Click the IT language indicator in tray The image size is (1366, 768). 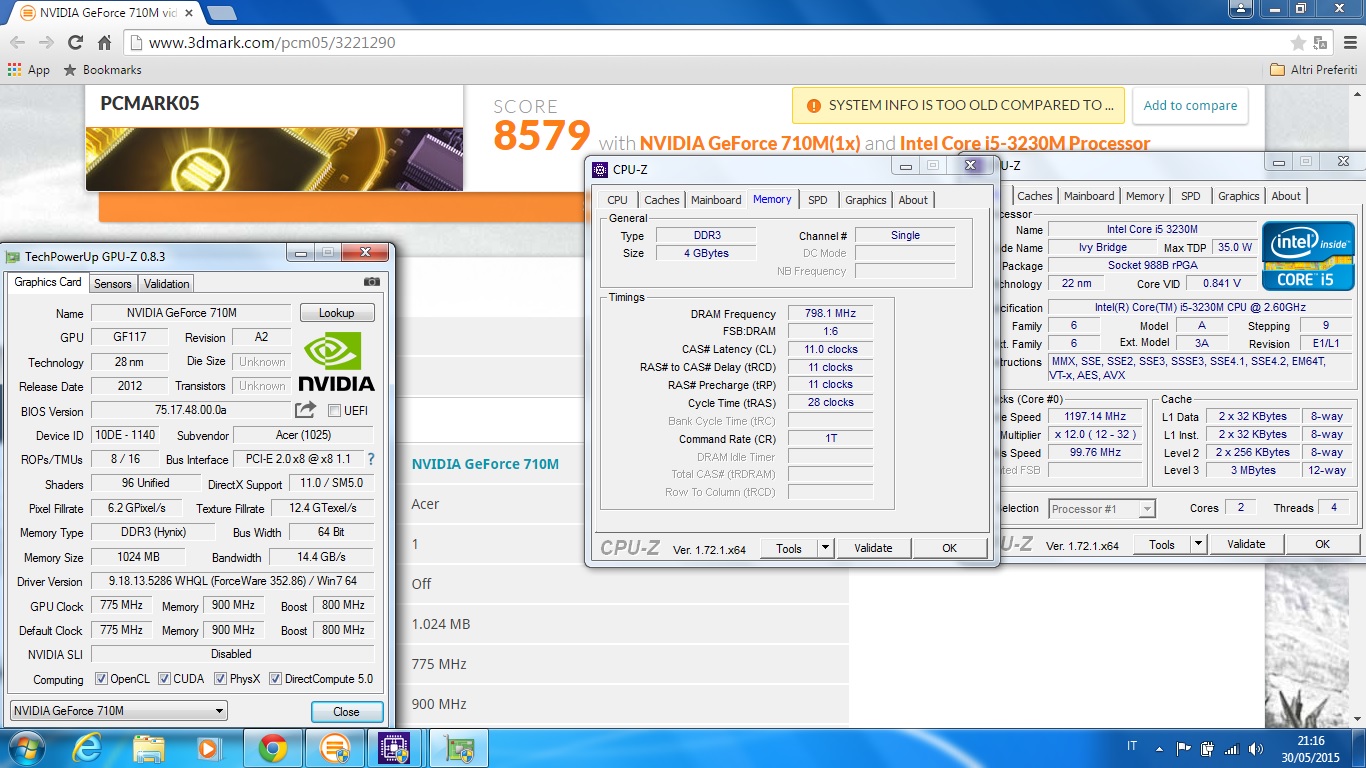click(1132, 746)
